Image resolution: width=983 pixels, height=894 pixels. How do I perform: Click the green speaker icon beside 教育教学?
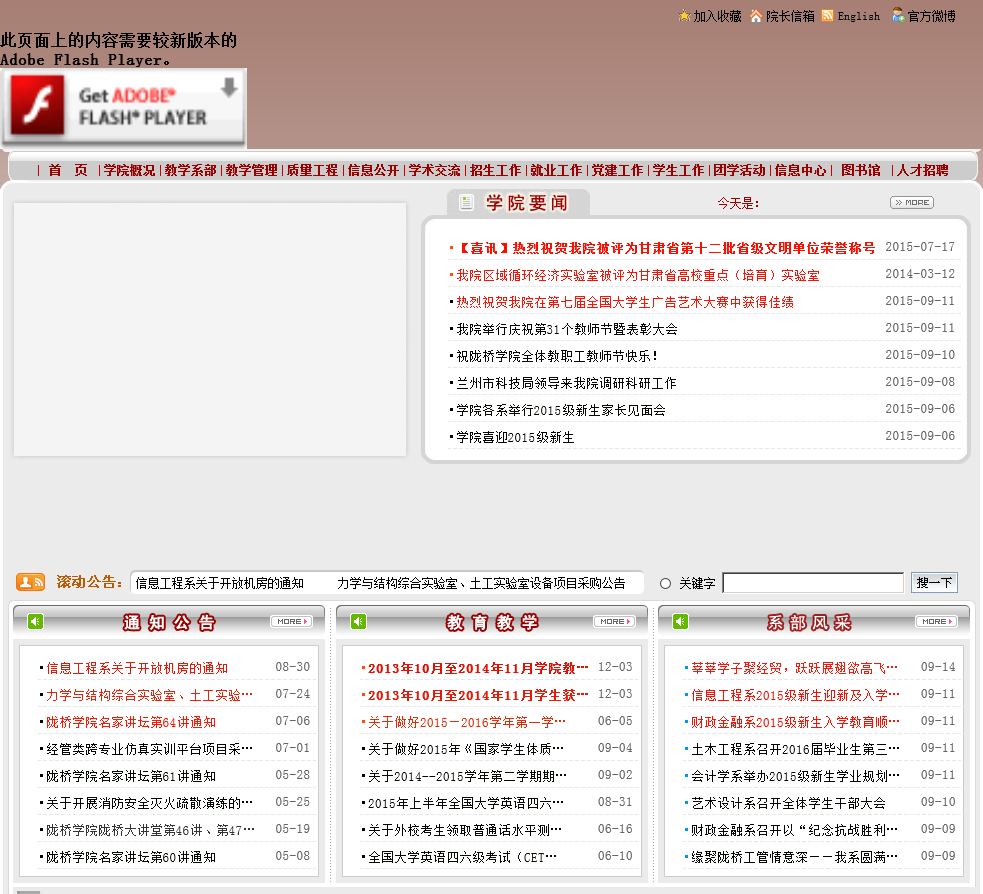tap(358, 621)
